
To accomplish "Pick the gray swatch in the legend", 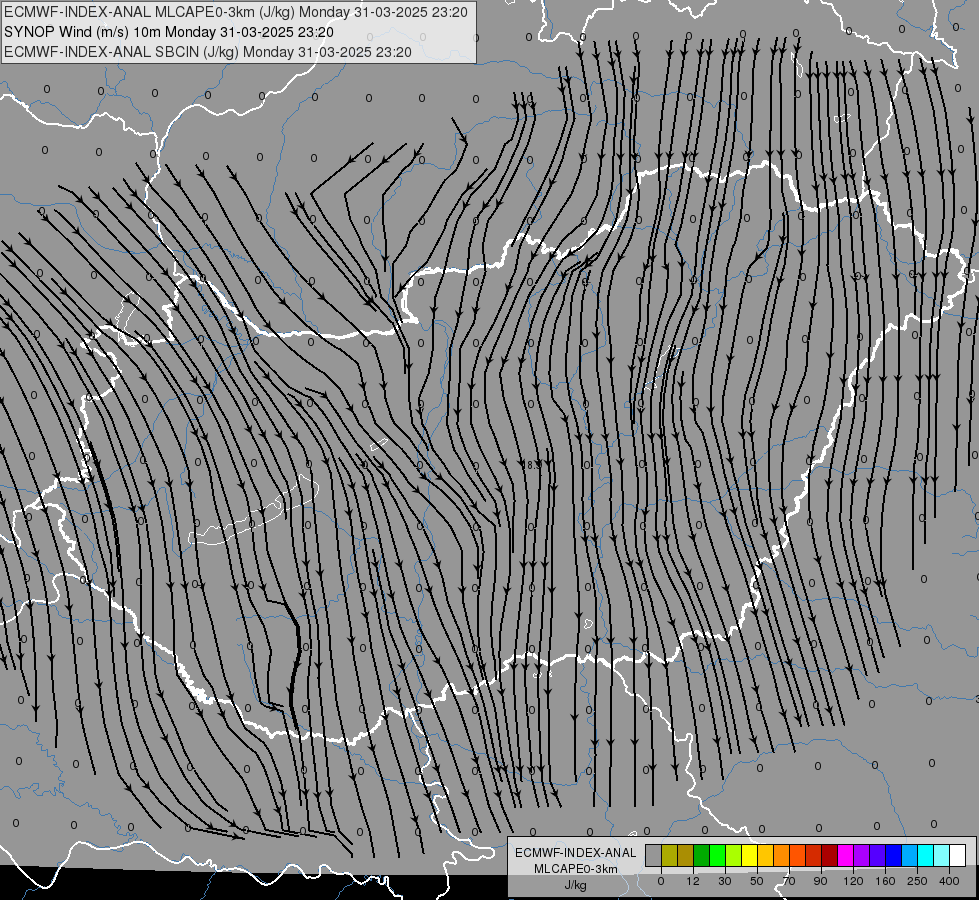I will (653, 855).
